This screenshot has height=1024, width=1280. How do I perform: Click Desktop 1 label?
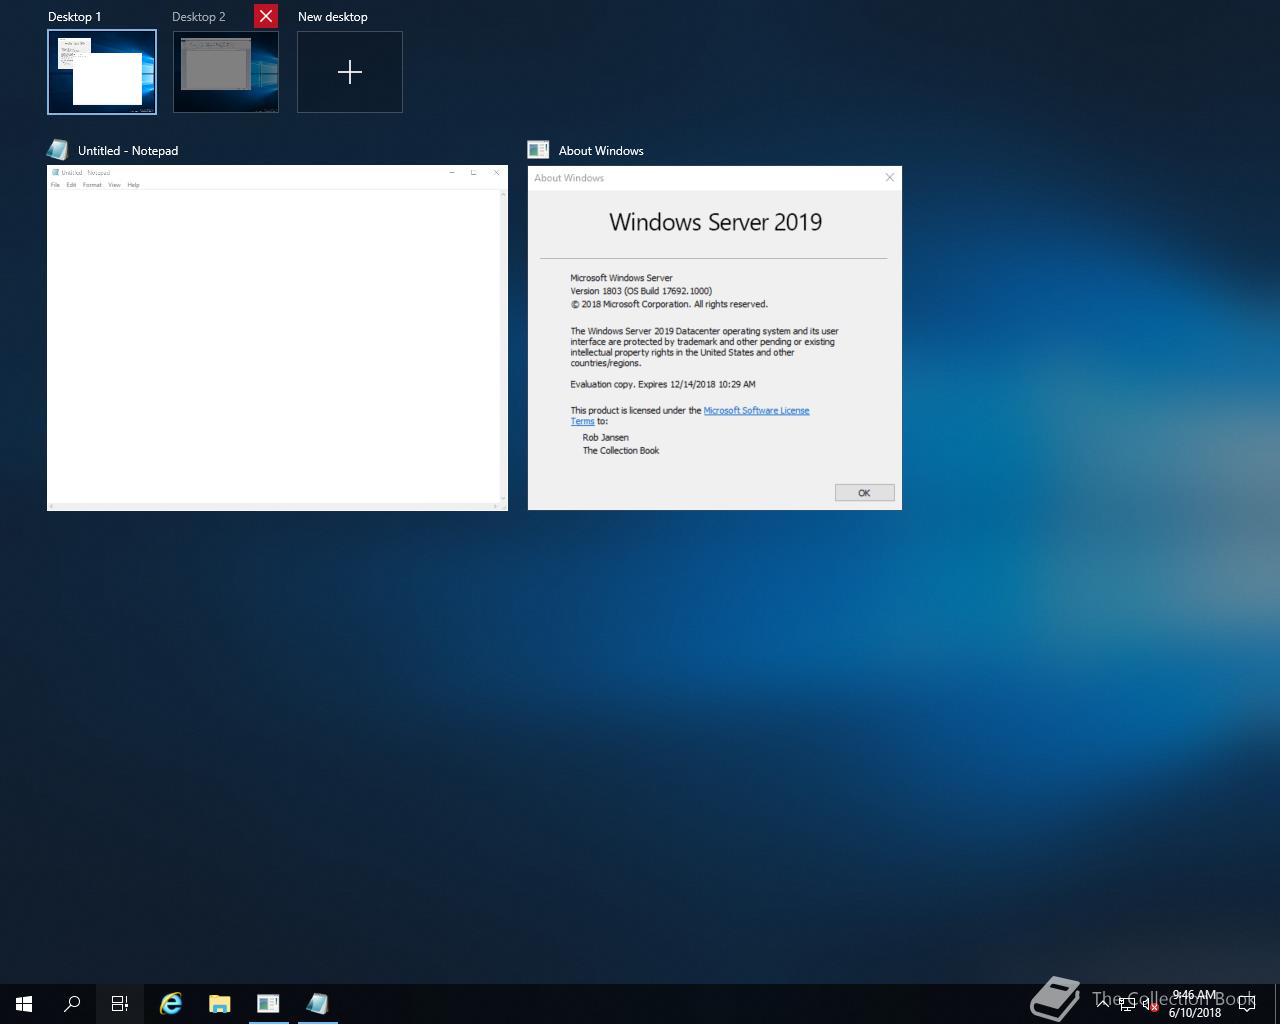tap(74, 17)
